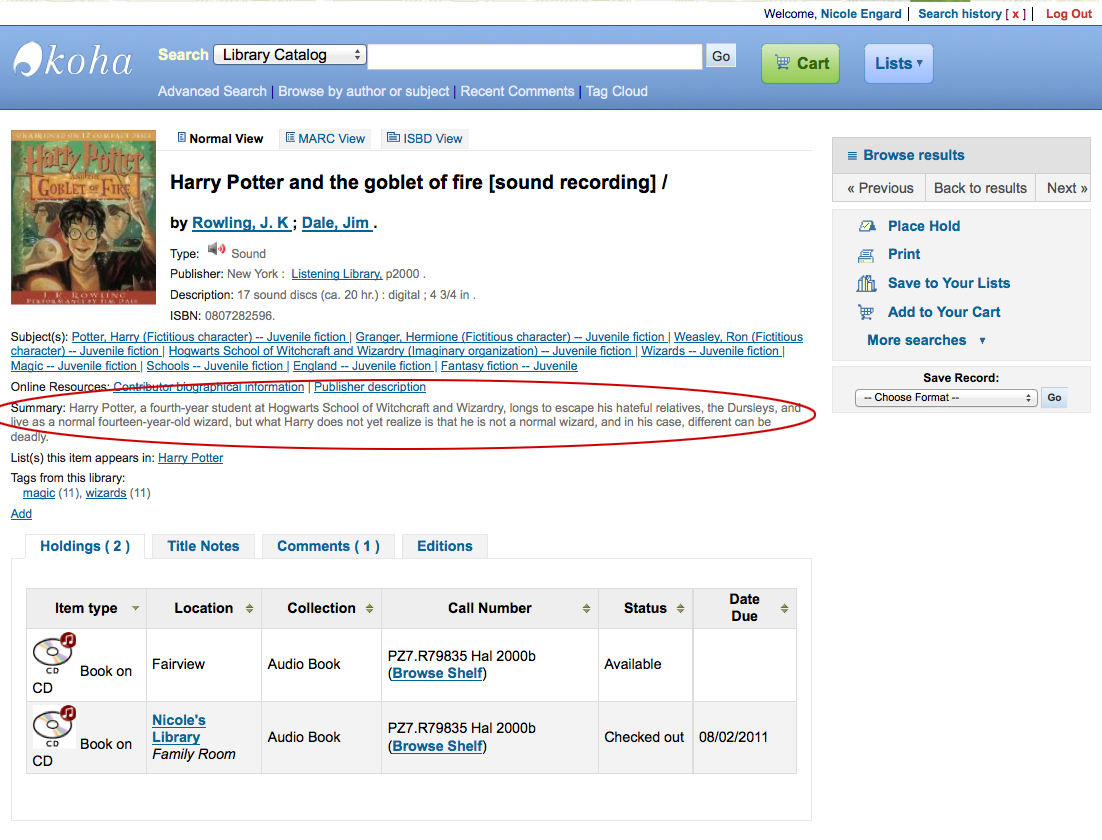Open Advanced Search link
The height and width of the screenshot is (840, 1102).
click(x=212, y=91)
